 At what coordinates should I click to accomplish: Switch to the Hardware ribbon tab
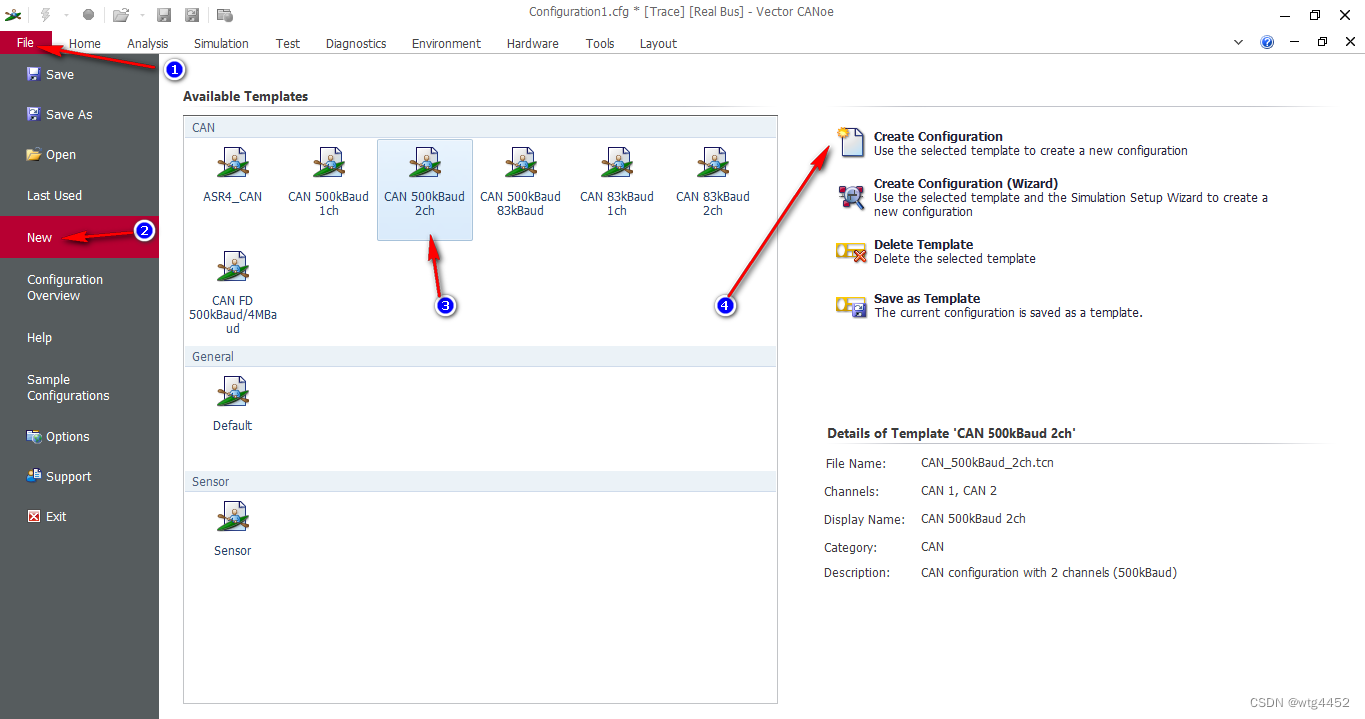[533, 43]
